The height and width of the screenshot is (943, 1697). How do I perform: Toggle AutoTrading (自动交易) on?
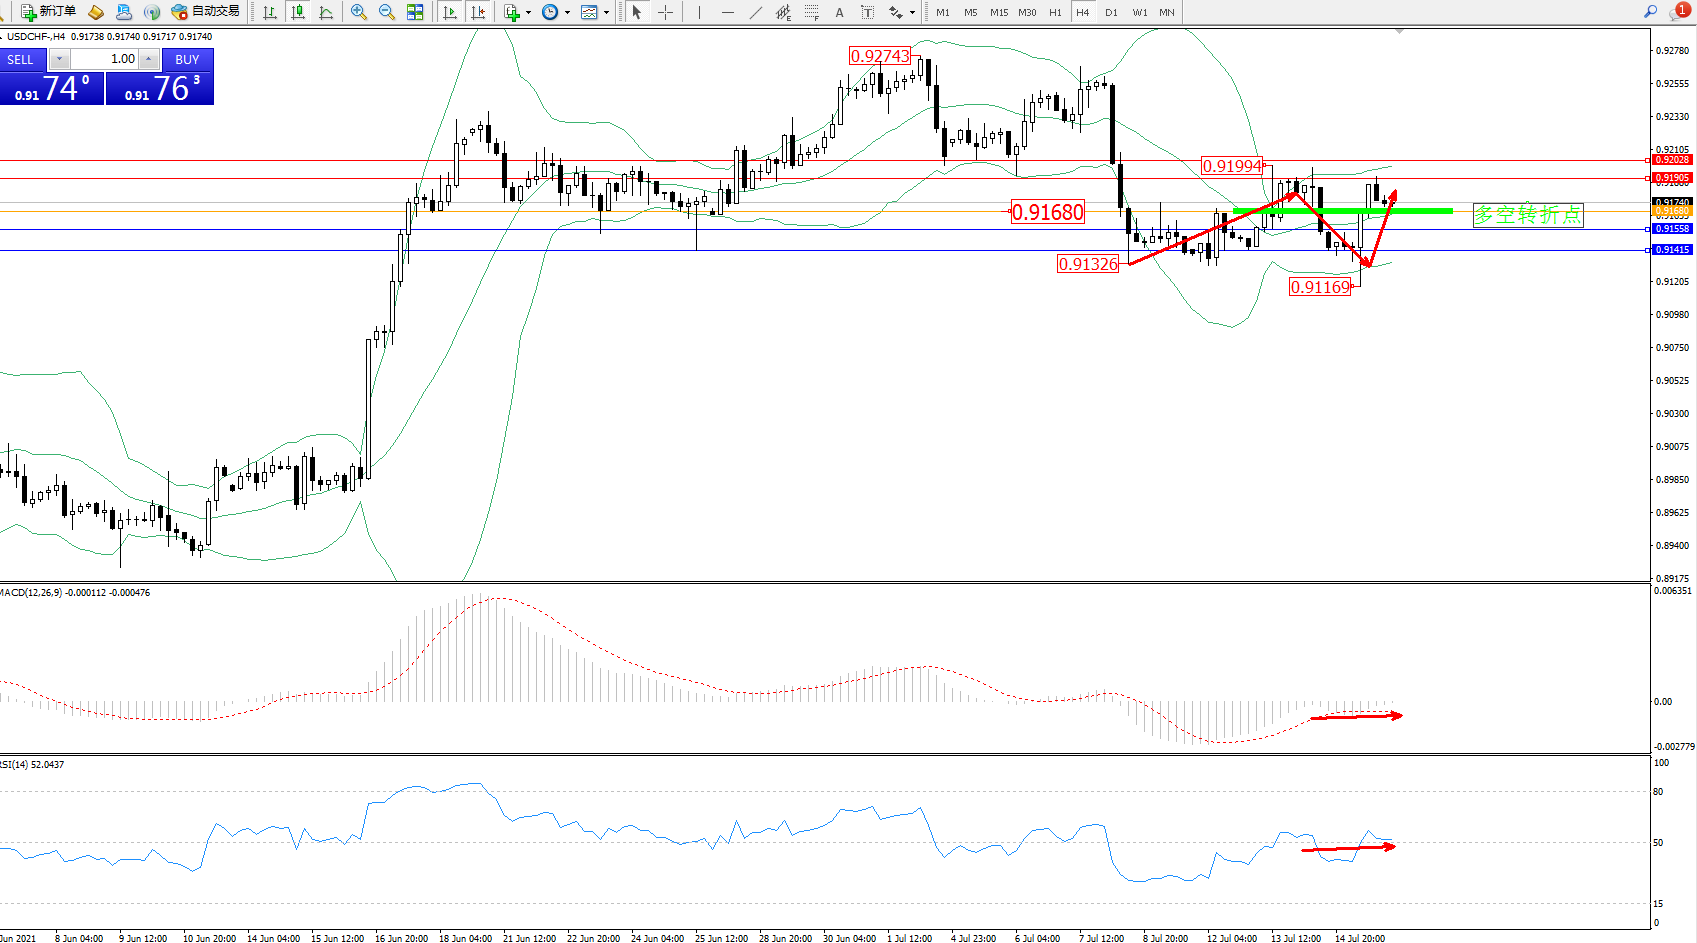[206, 12]
